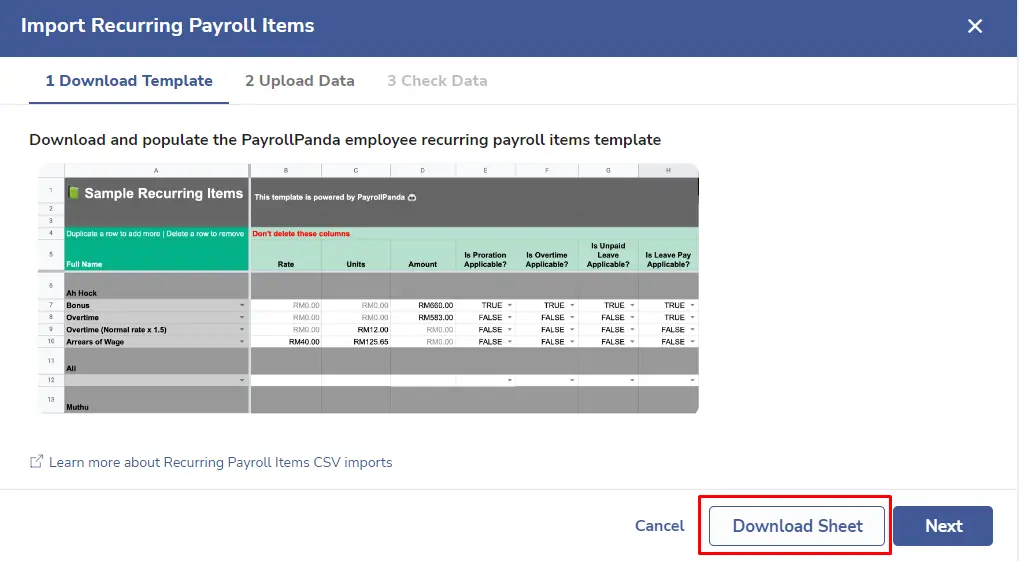The width and height of the screenshot is (1019, 561).
Task: Select the Download Template tab
Action: 129,81
